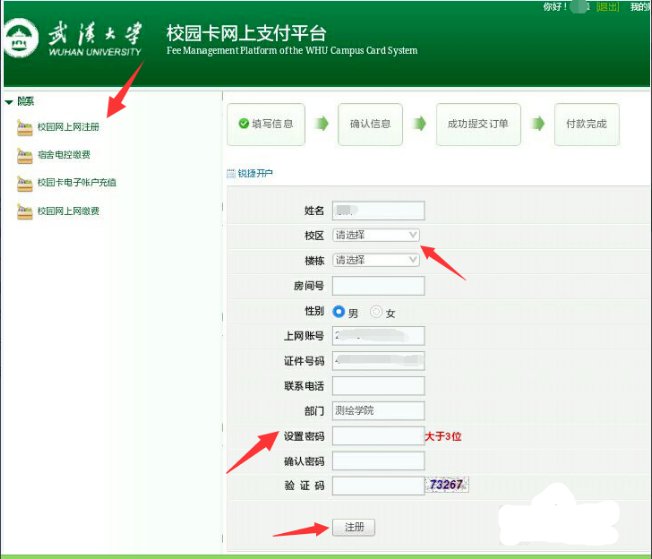The width and height of the screenshot is (652, 559).
Task: Click the 填写信息 step box
Action: [266, 124]
